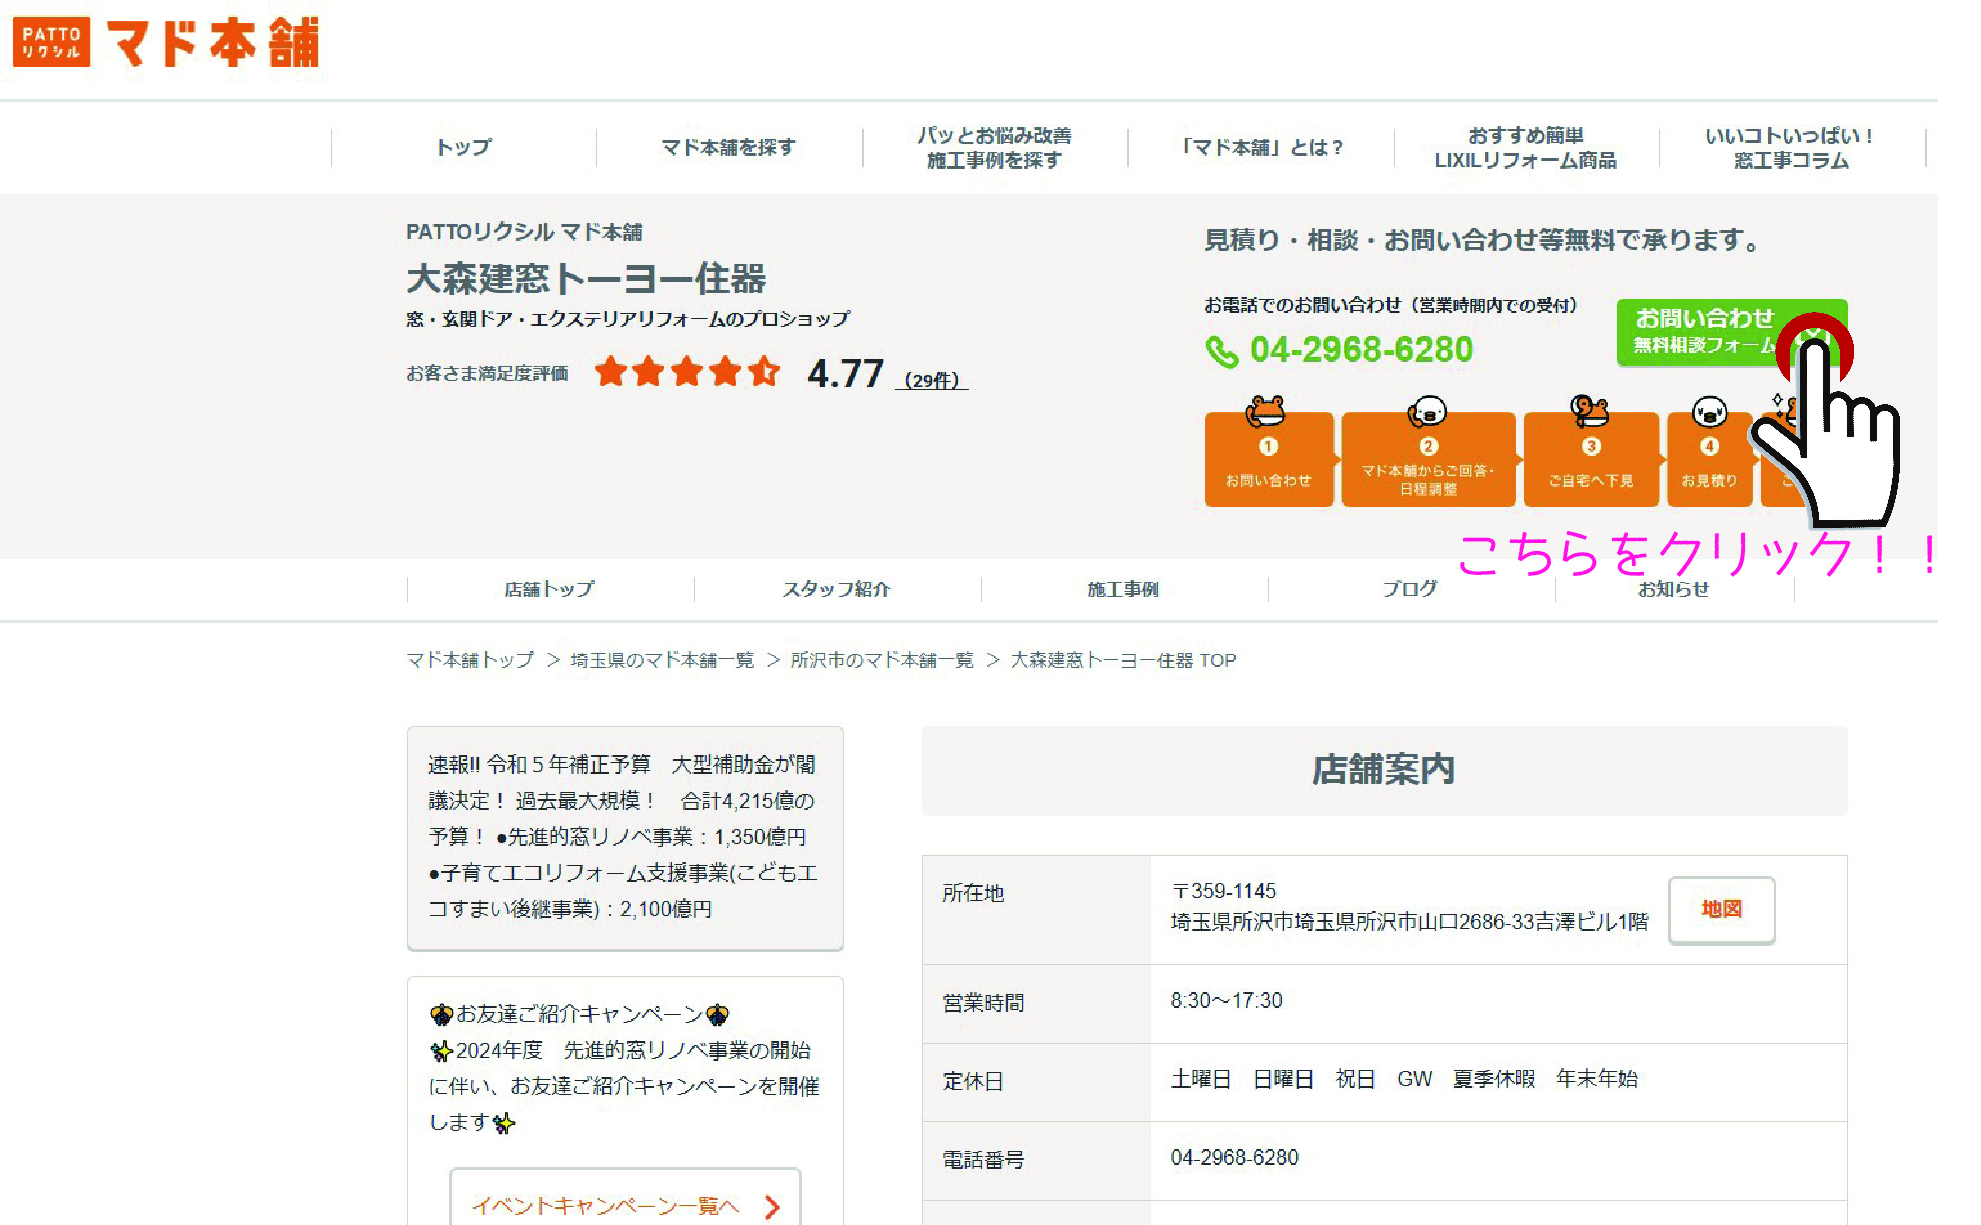1981x1225 pixels.
Task: Switch to 施工事例 tab
Action: click(1124, 589)
